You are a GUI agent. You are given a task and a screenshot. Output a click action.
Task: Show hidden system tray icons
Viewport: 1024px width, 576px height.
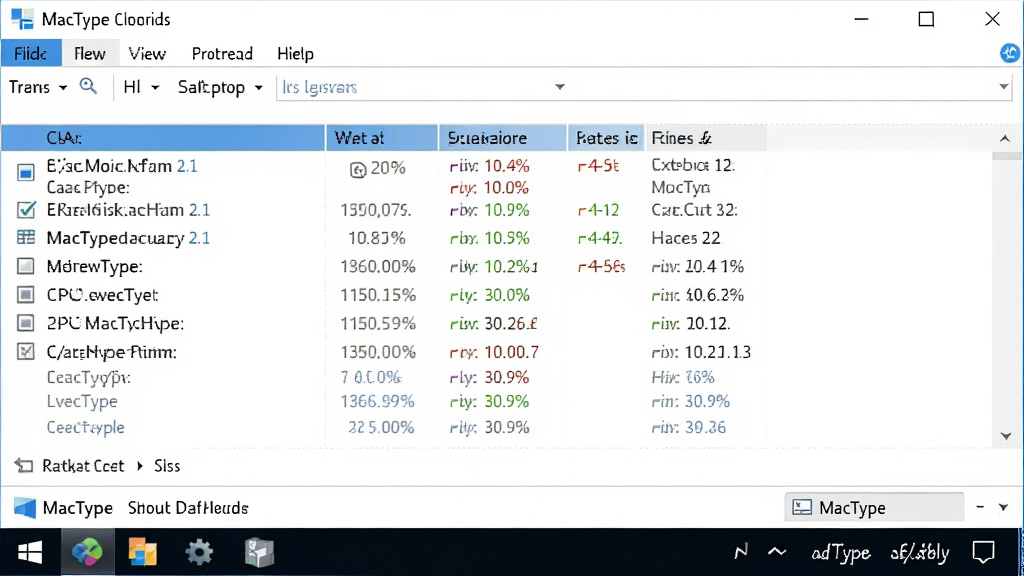777,552
